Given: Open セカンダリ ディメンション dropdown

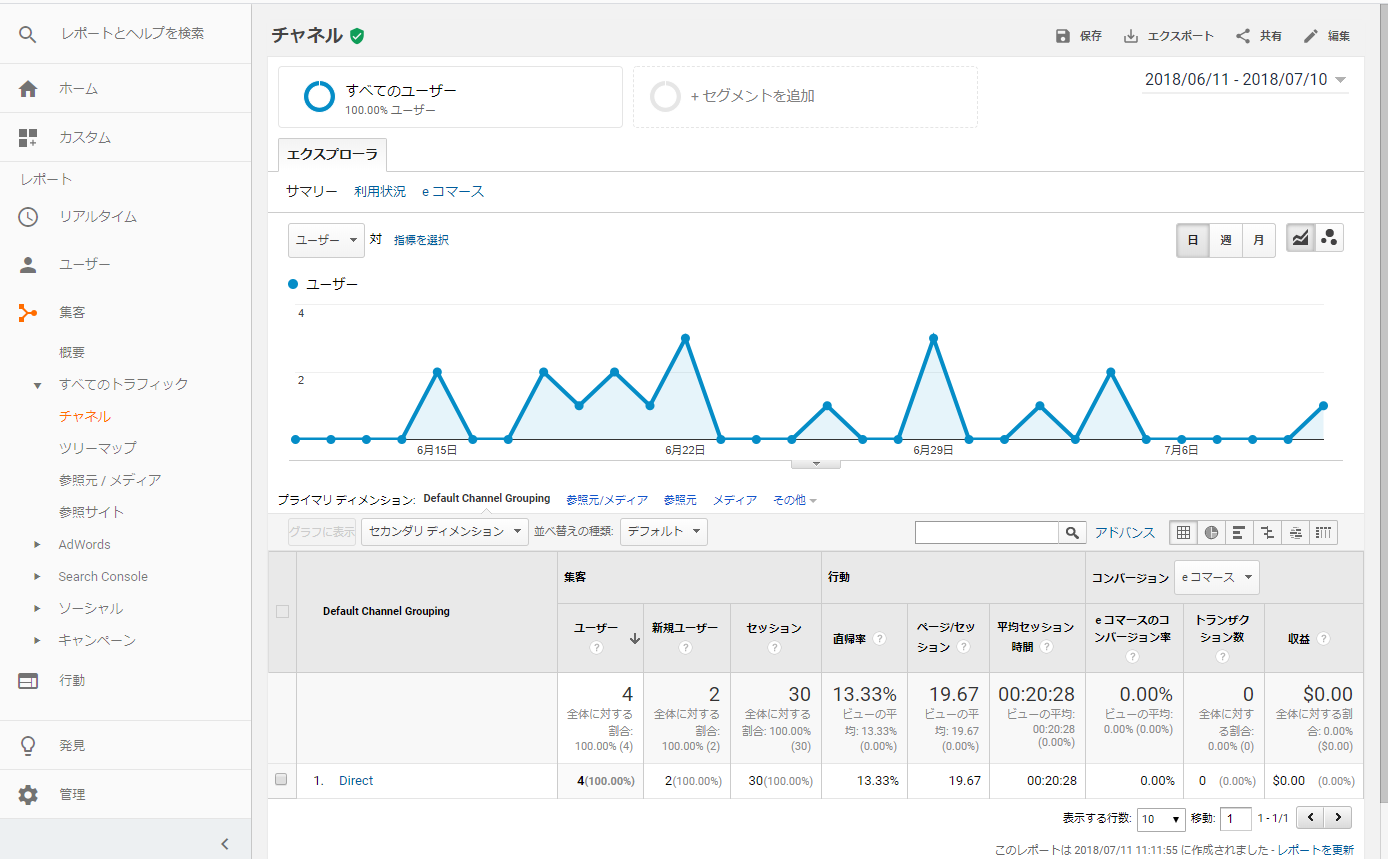Looking at the screenshot, I should 445,532.
